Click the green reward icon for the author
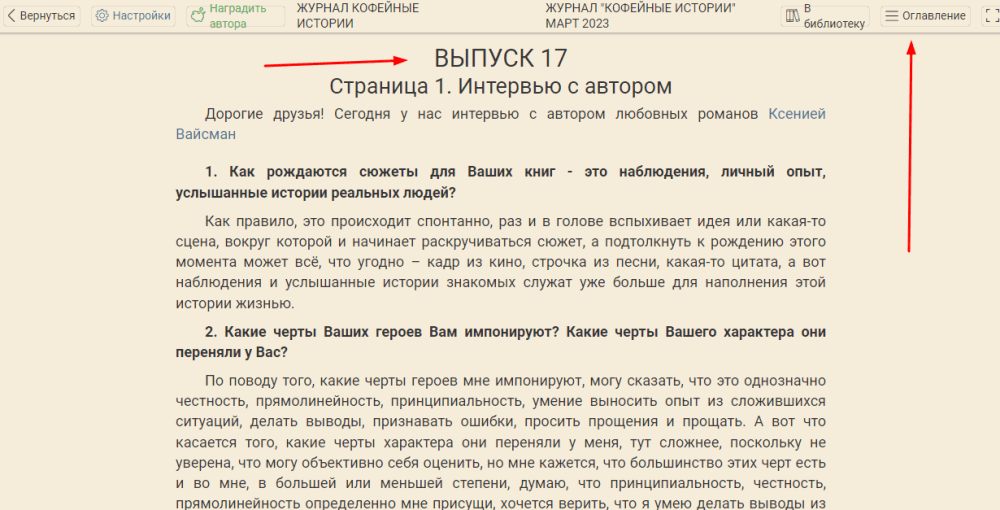 198,16
